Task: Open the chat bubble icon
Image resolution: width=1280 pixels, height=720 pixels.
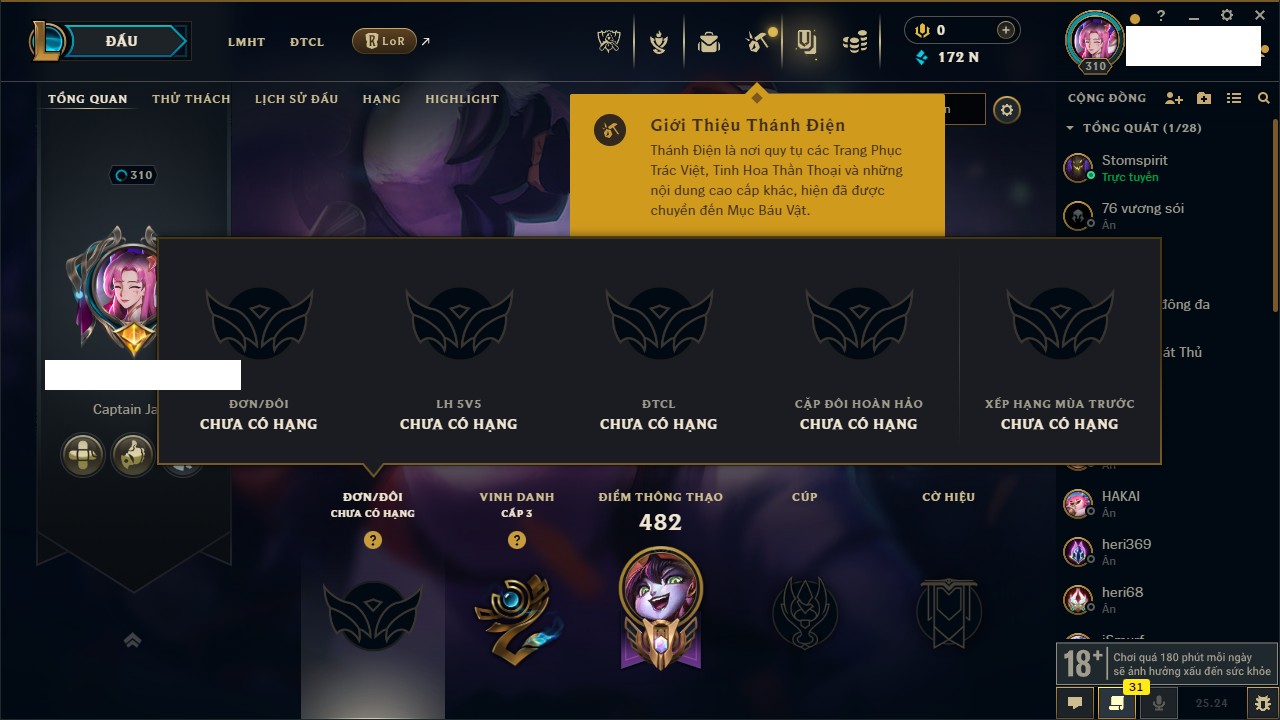Action: [x=1075, y=703]
